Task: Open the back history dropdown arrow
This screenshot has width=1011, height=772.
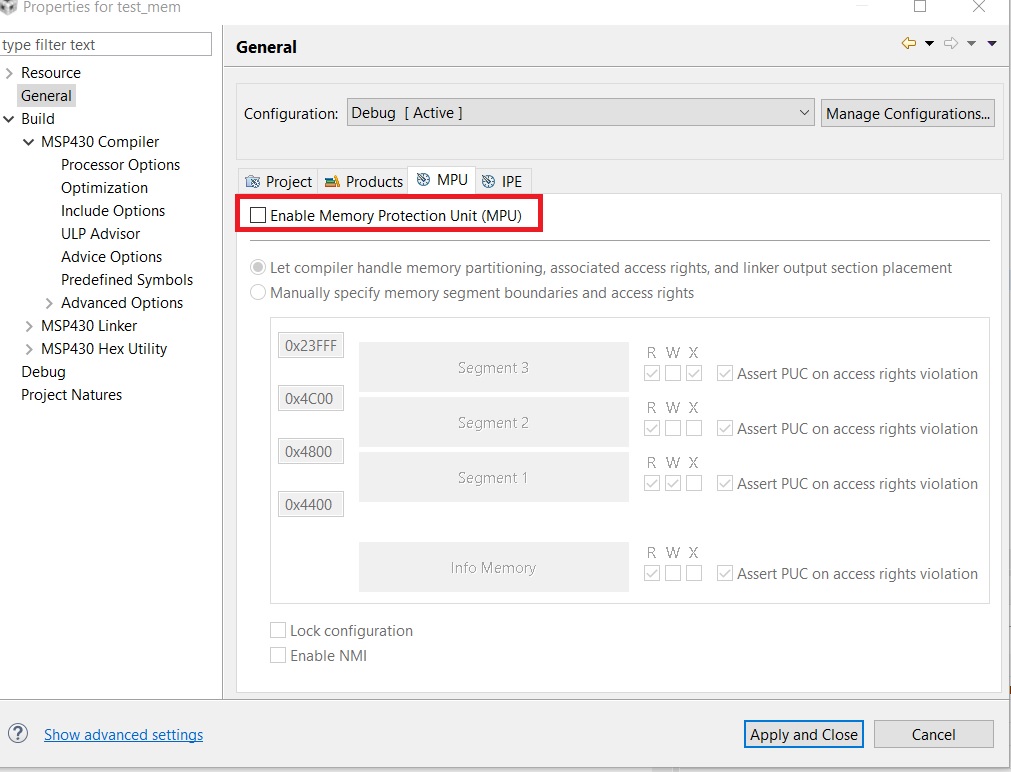Action: [929, 43]
